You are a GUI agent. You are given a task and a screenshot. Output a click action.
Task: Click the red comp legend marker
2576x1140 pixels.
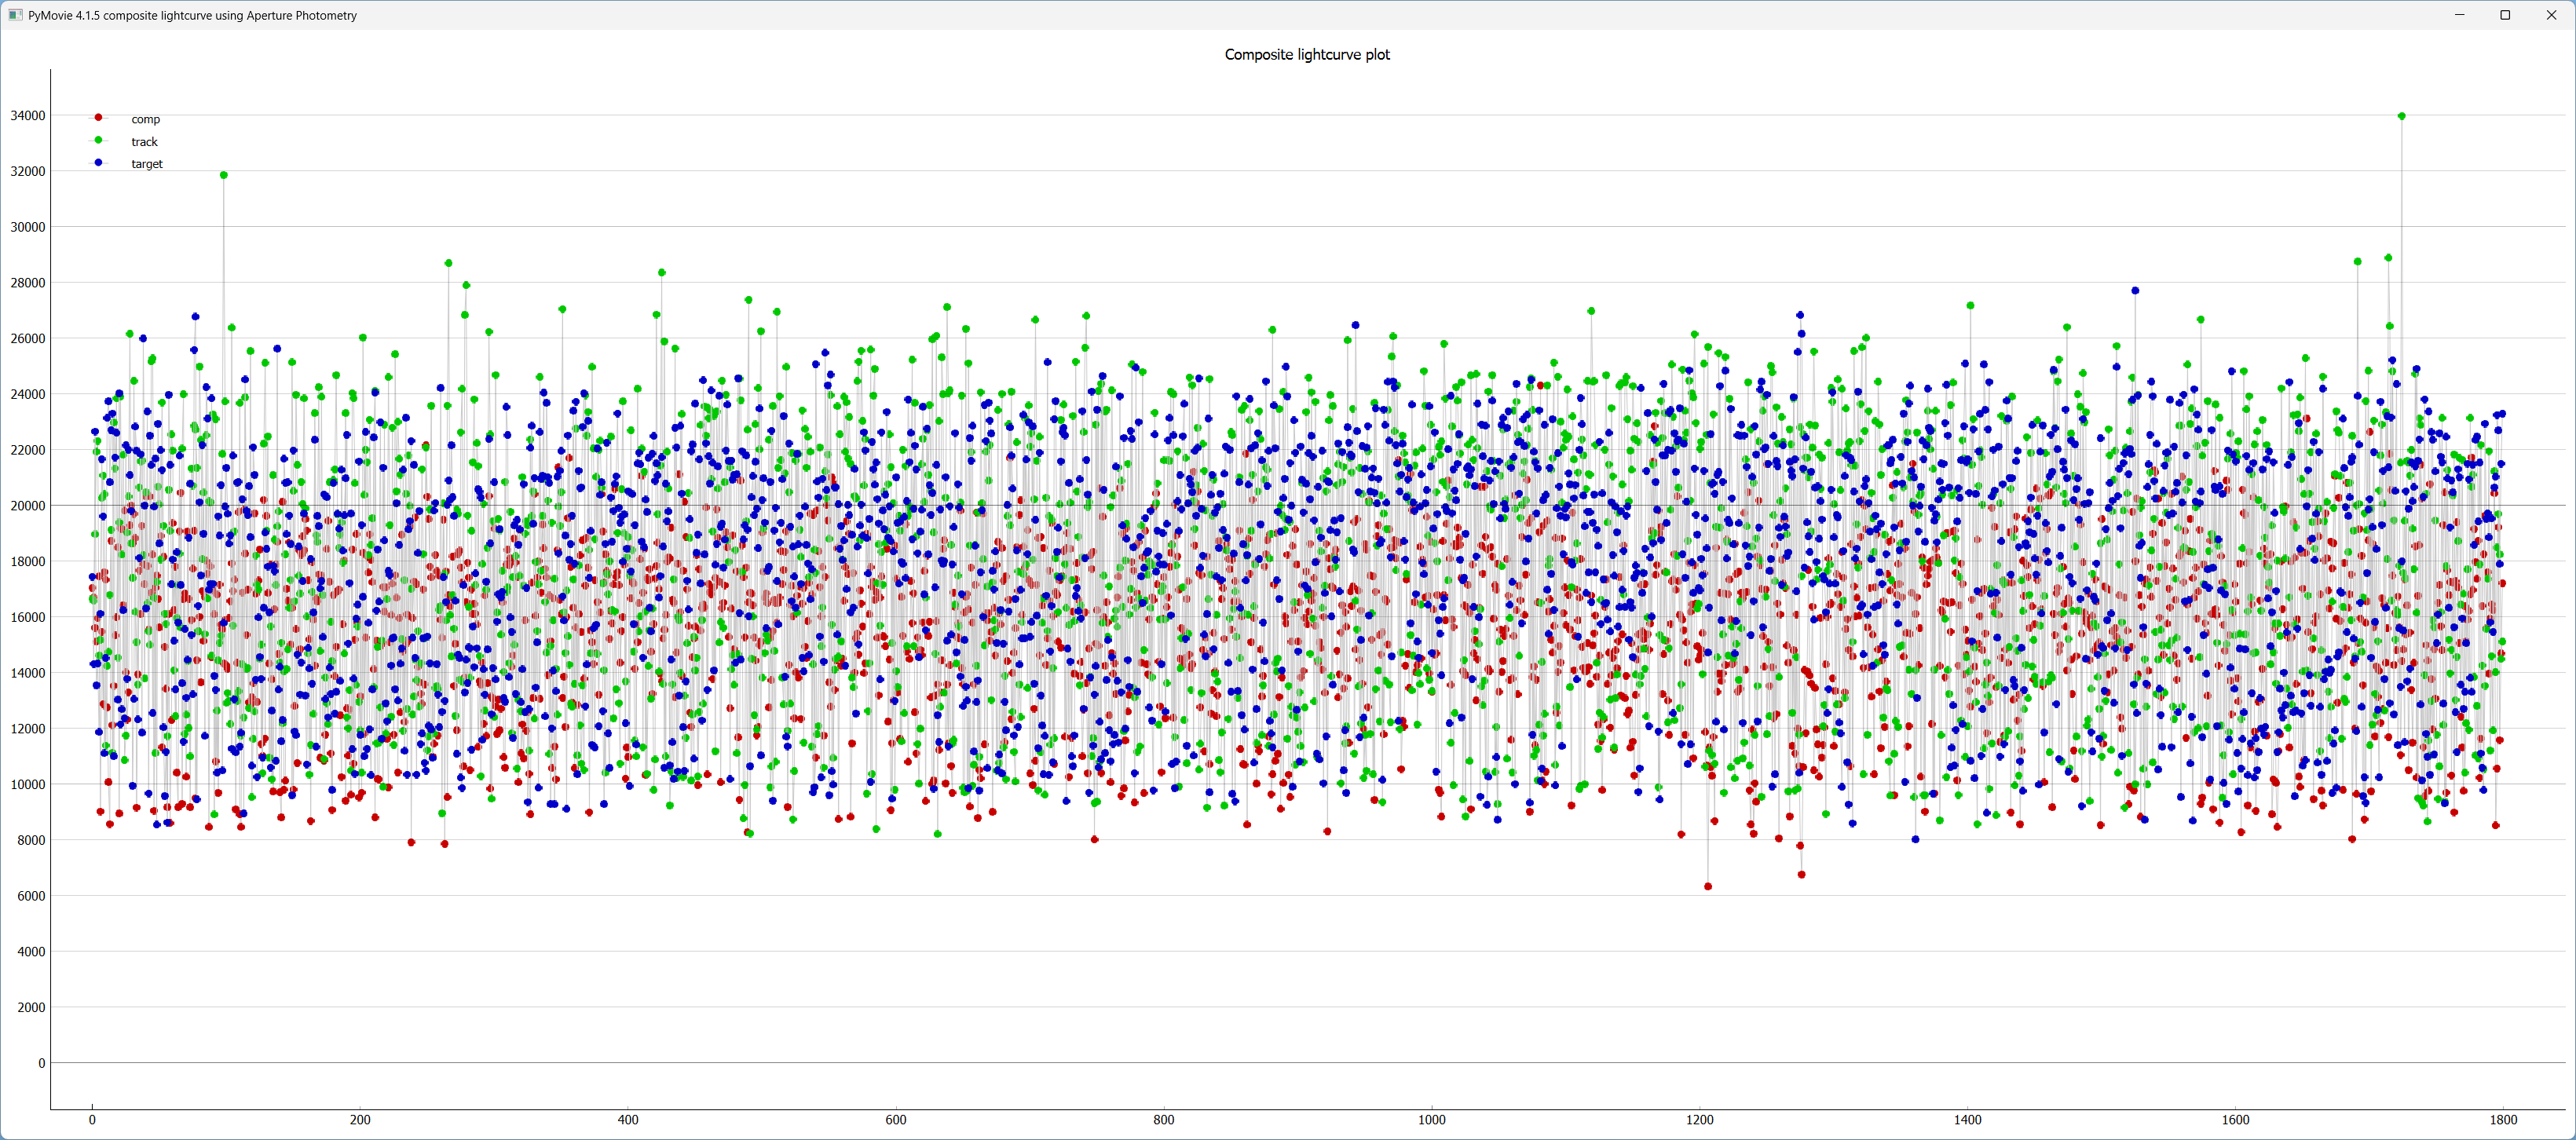[x=98, y=118]
